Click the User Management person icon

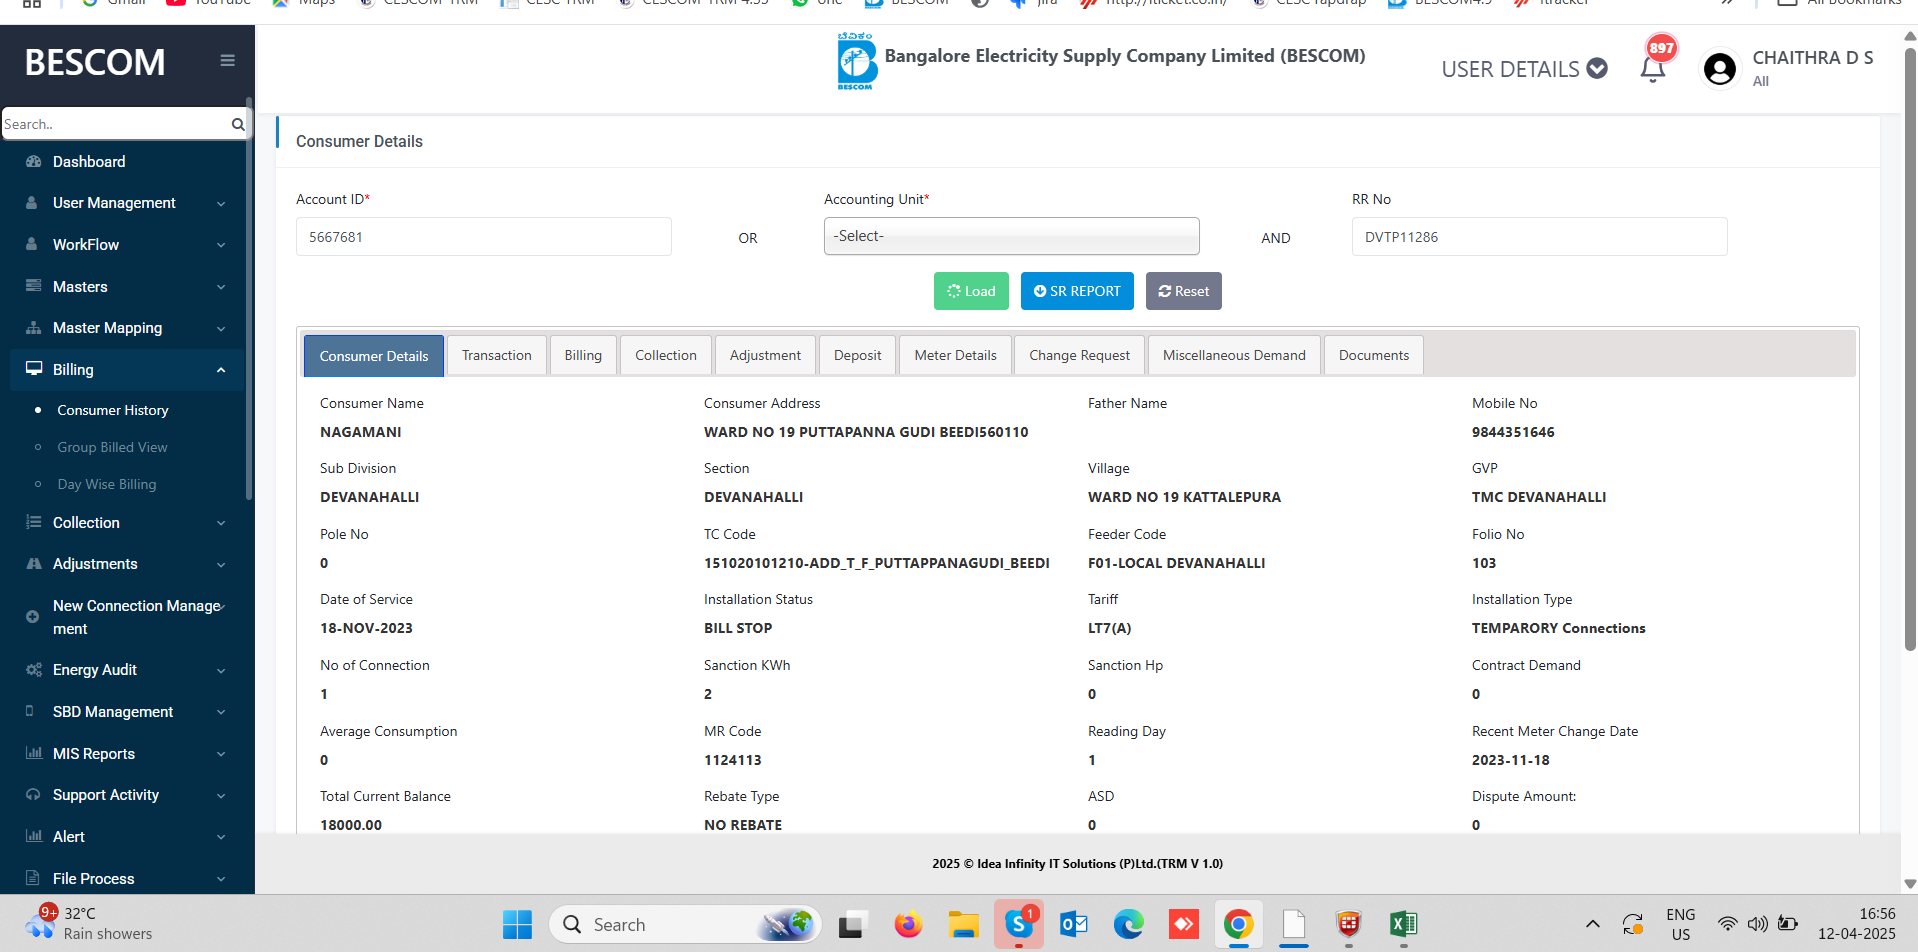[x=32, y=202]
